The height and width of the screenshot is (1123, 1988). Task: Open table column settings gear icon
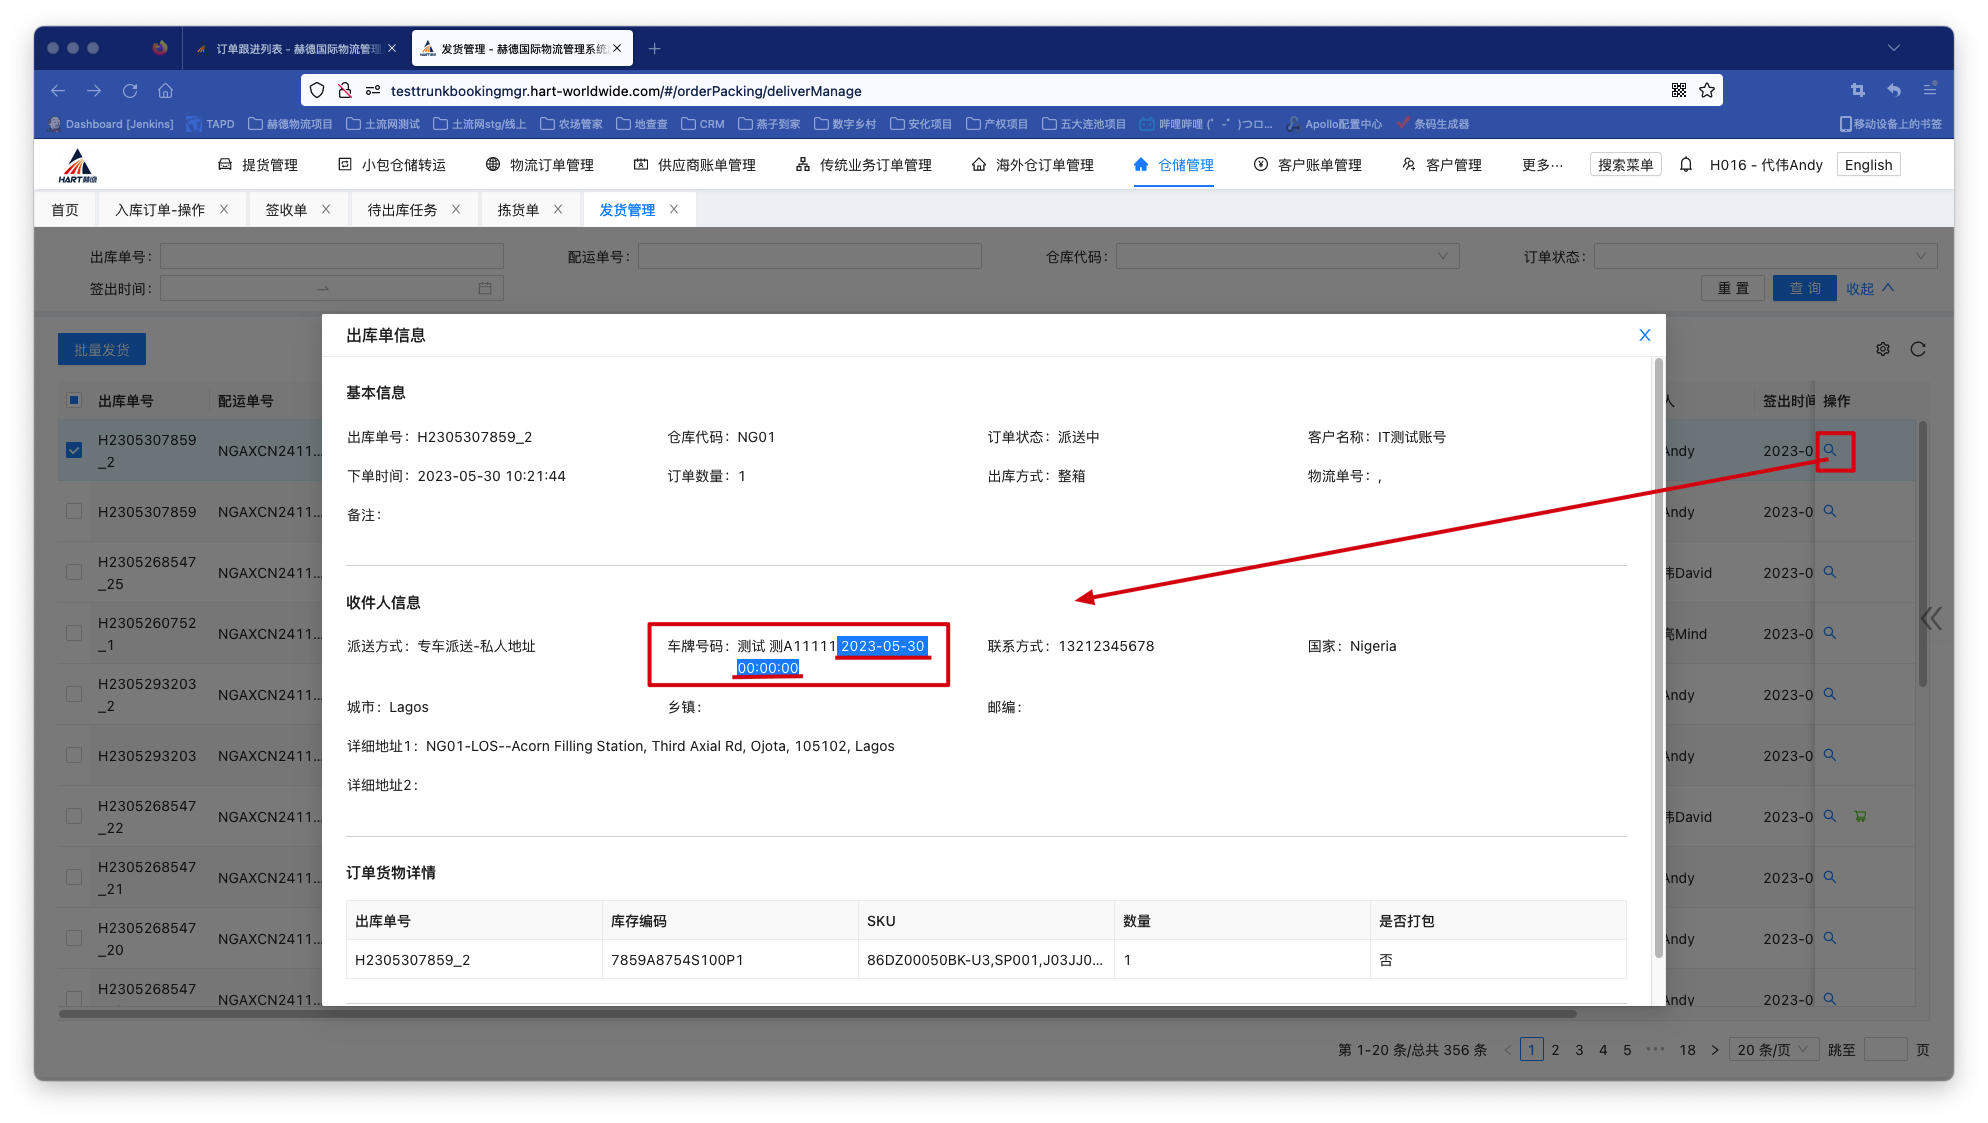(1883, 349)
